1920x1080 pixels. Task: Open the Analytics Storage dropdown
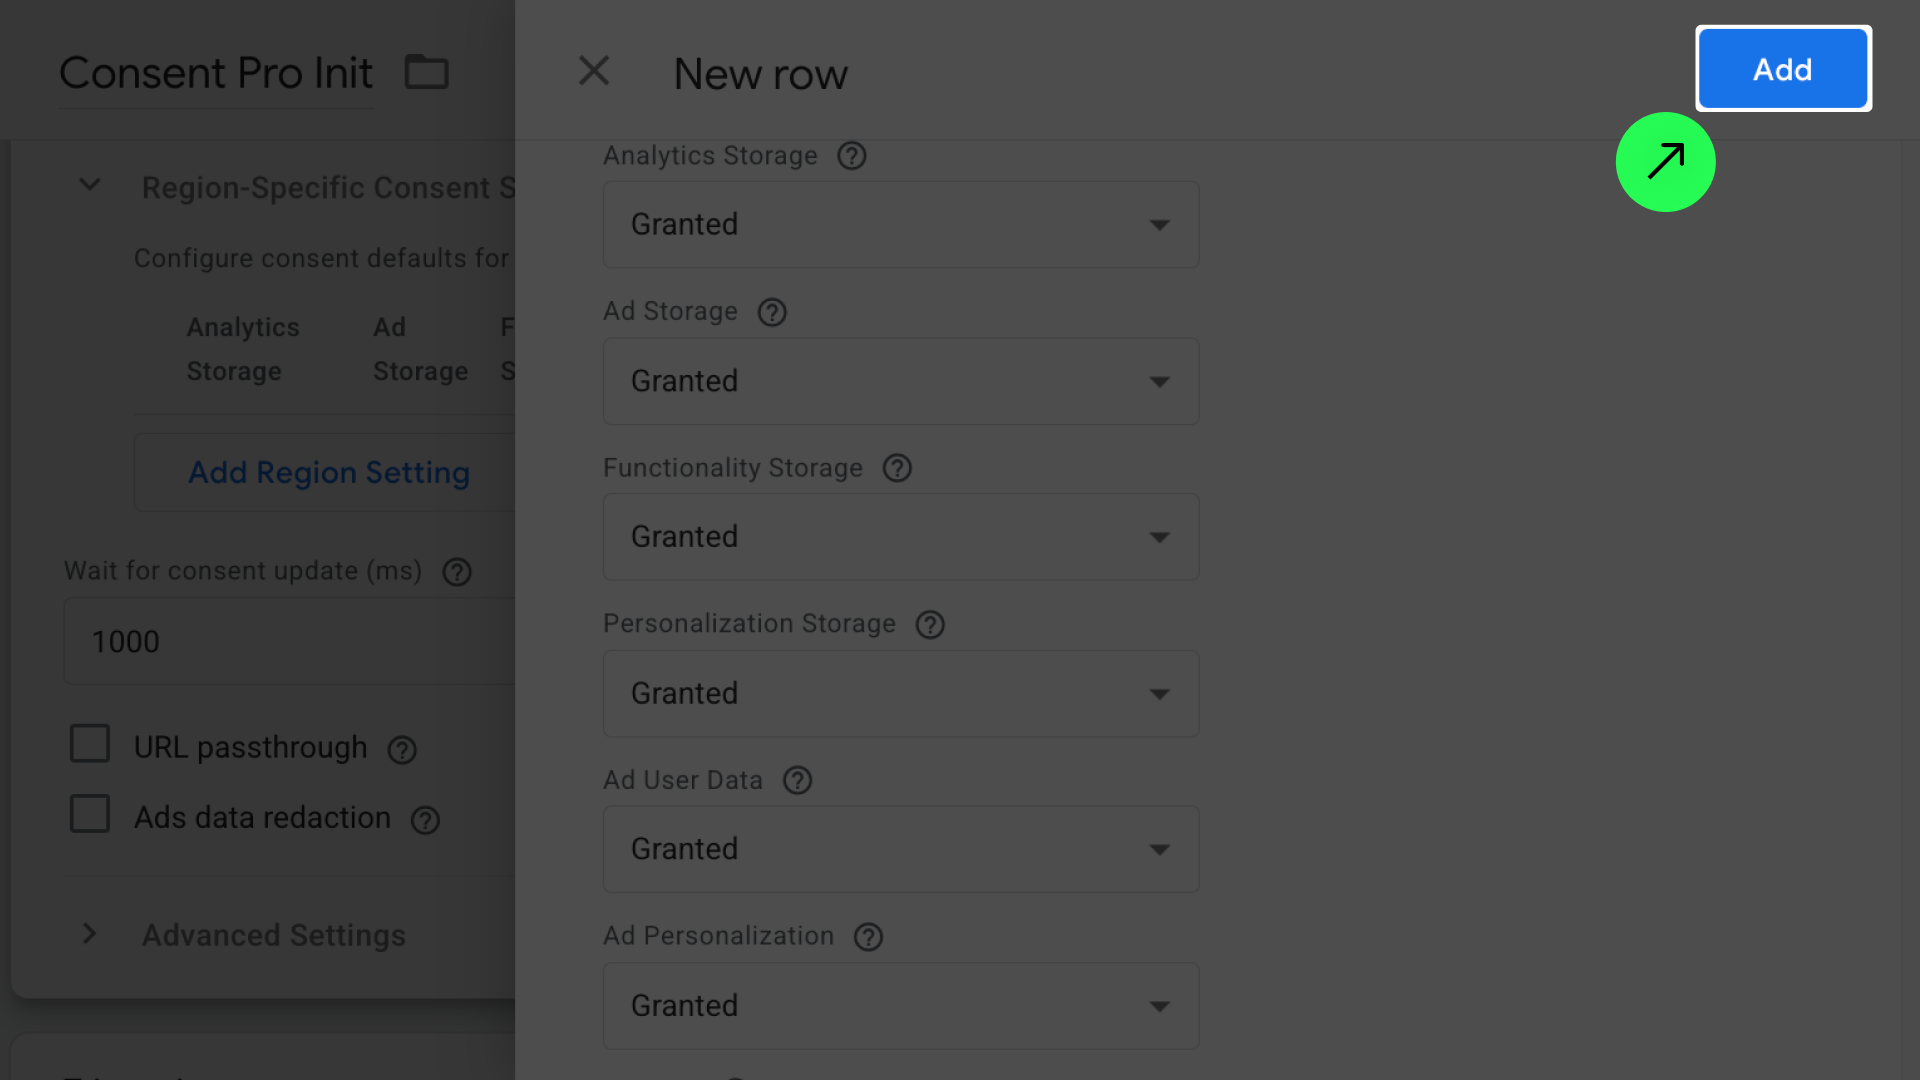pyautogui.click(x=900, y=224)
